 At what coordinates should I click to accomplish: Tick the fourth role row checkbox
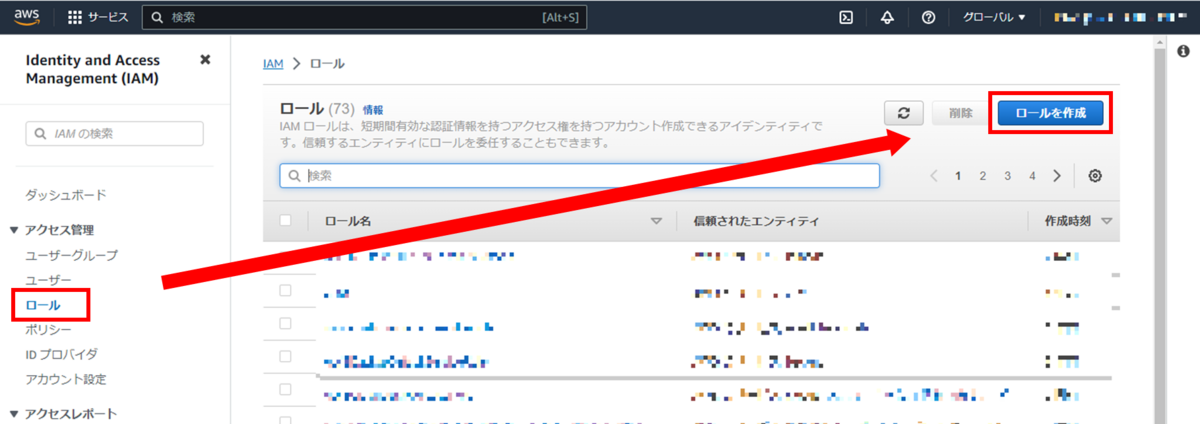coord(285,358)
